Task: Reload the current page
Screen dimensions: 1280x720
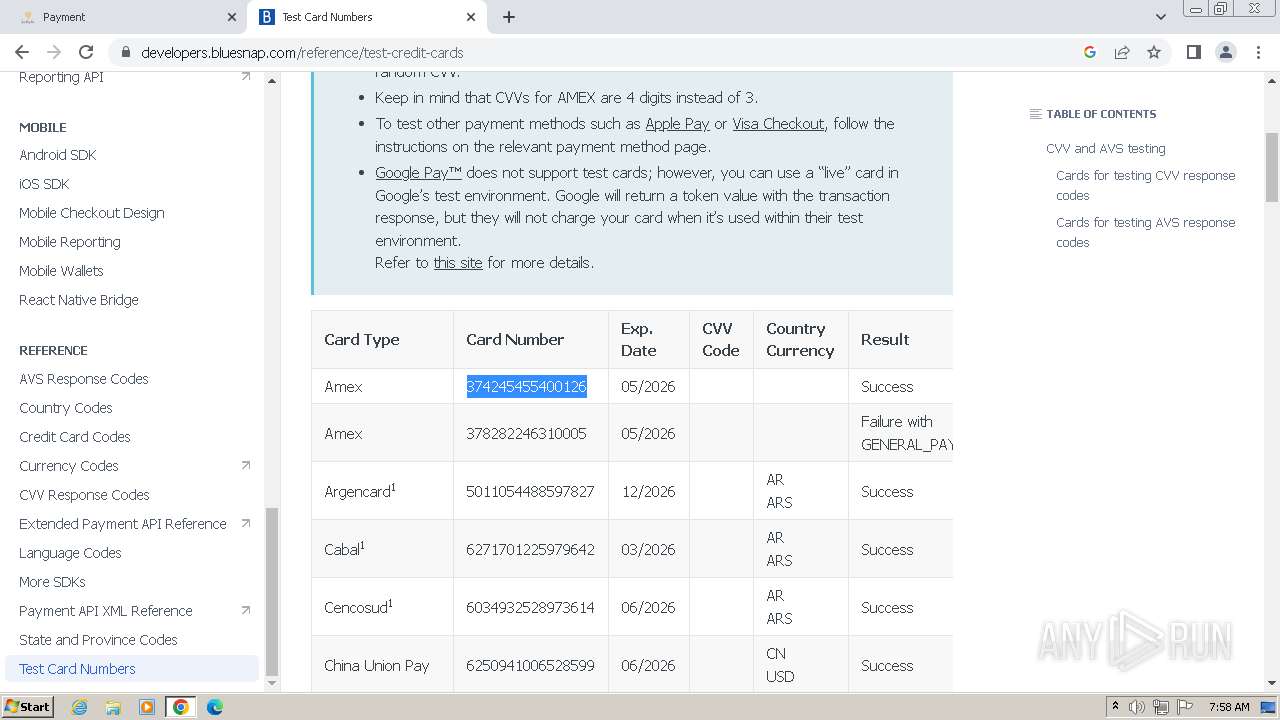Action: [86, 52]
